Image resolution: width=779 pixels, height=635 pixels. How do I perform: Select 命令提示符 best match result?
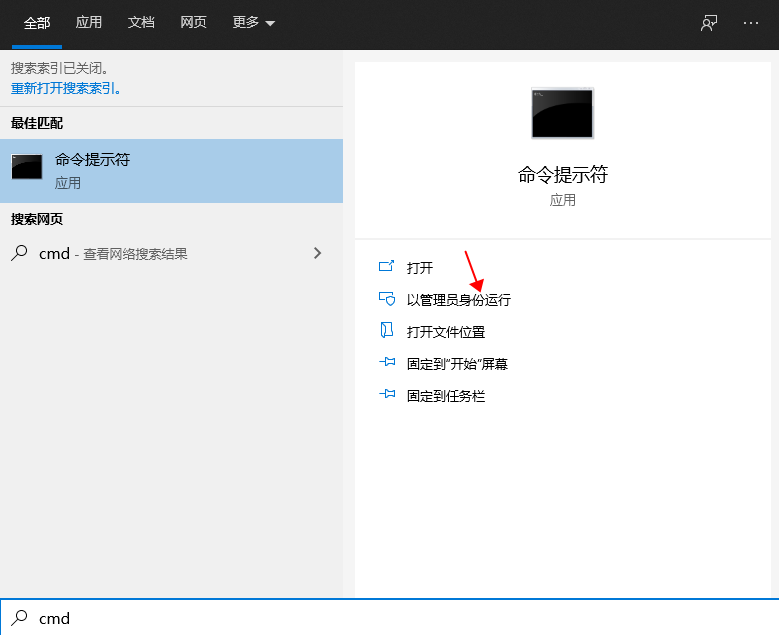171,171
